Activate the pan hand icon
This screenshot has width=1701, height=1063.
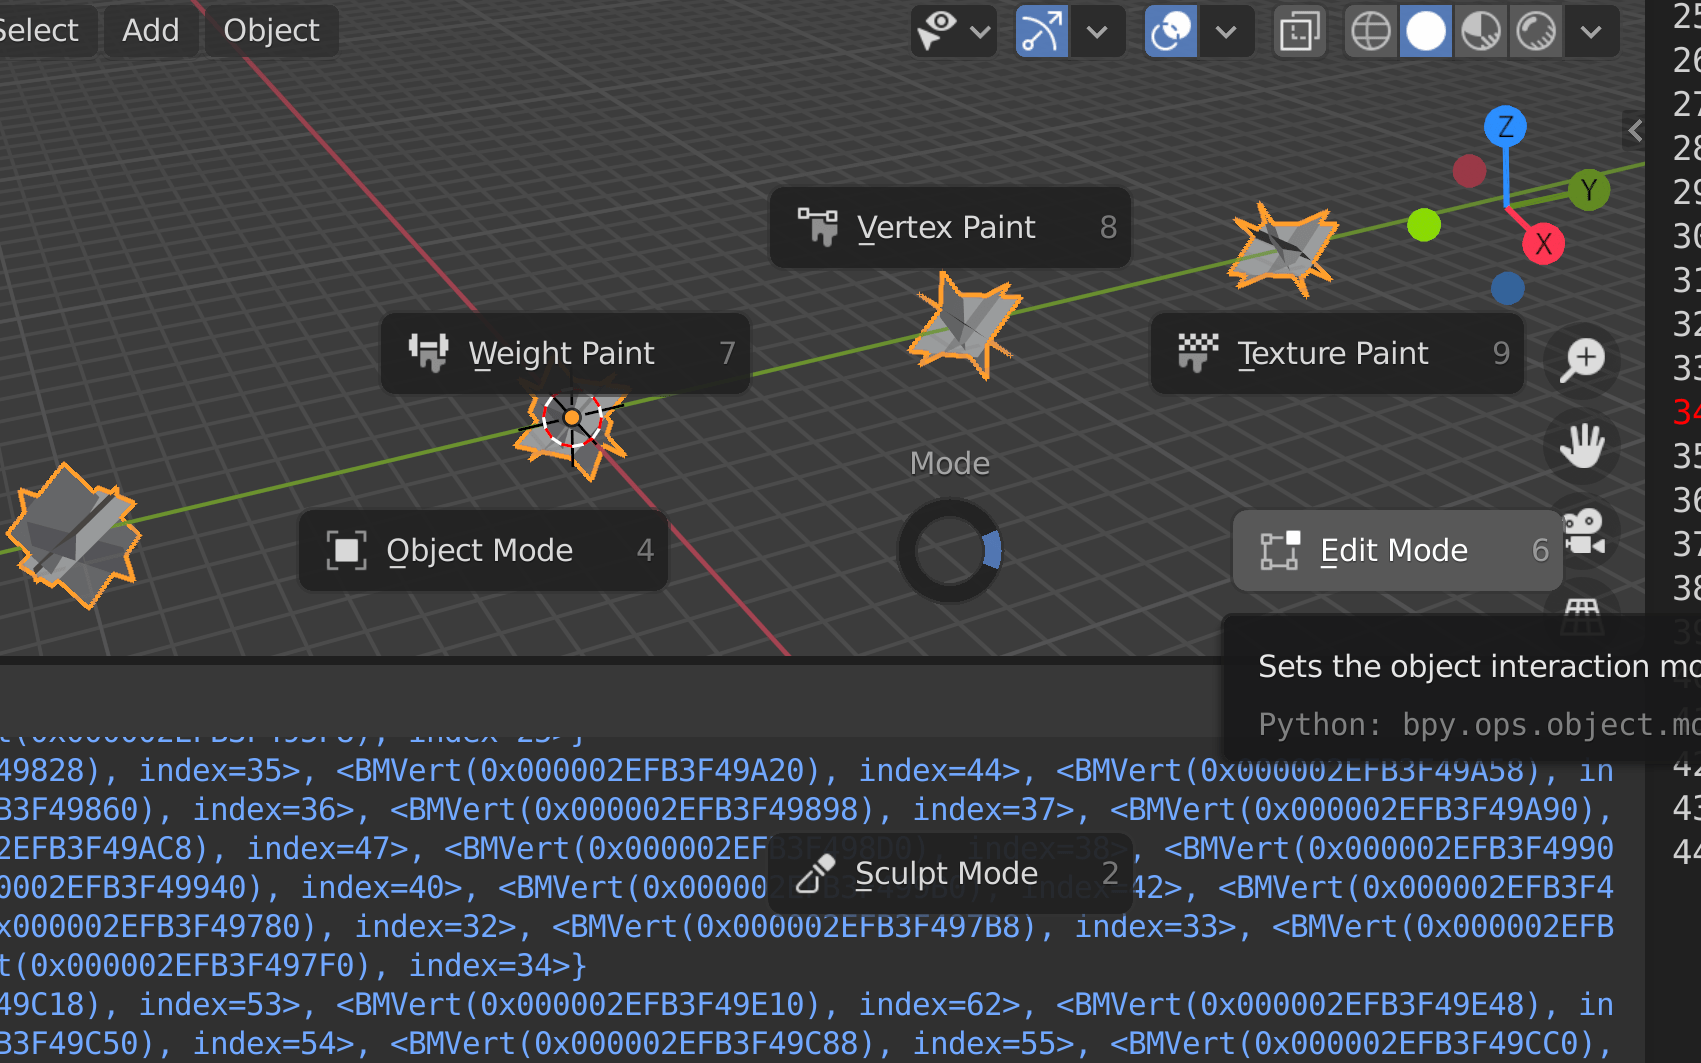(x=1583, y=447)
